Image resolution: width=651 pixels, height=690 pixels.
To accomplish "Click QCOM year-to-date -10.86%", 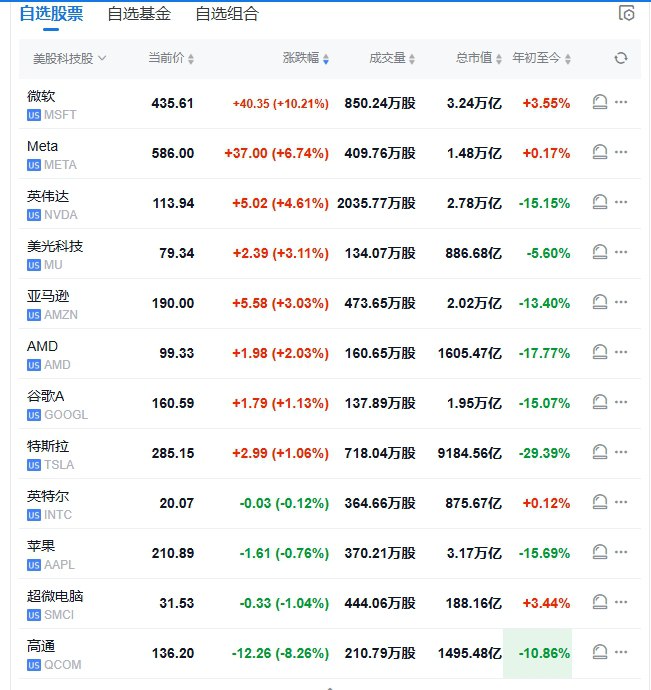I will click(x=544, y=653).
